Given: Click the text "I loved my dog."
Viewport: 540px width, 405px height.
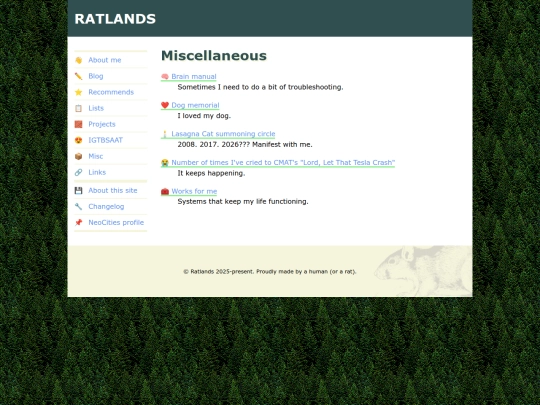Looking at the screenshot, I should pos(204,116).
